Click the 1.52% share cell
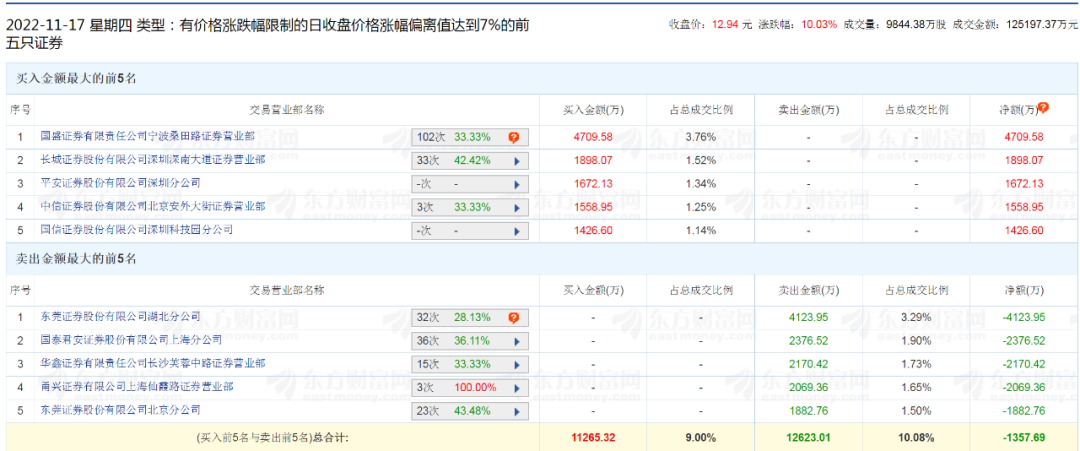This screenshot has width=1080, height=451. point(700,160)
